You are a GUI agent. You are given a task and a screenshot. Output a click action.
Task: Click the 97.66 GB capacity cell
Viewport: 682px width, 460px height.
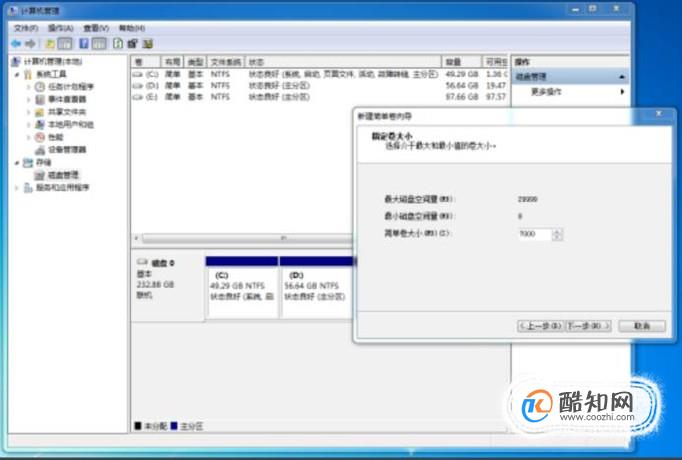(x=462, y=97)
